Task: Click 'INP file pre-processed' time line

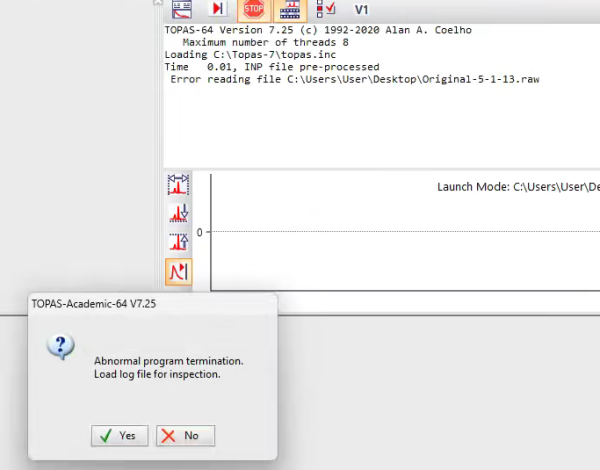Action: 272,67
